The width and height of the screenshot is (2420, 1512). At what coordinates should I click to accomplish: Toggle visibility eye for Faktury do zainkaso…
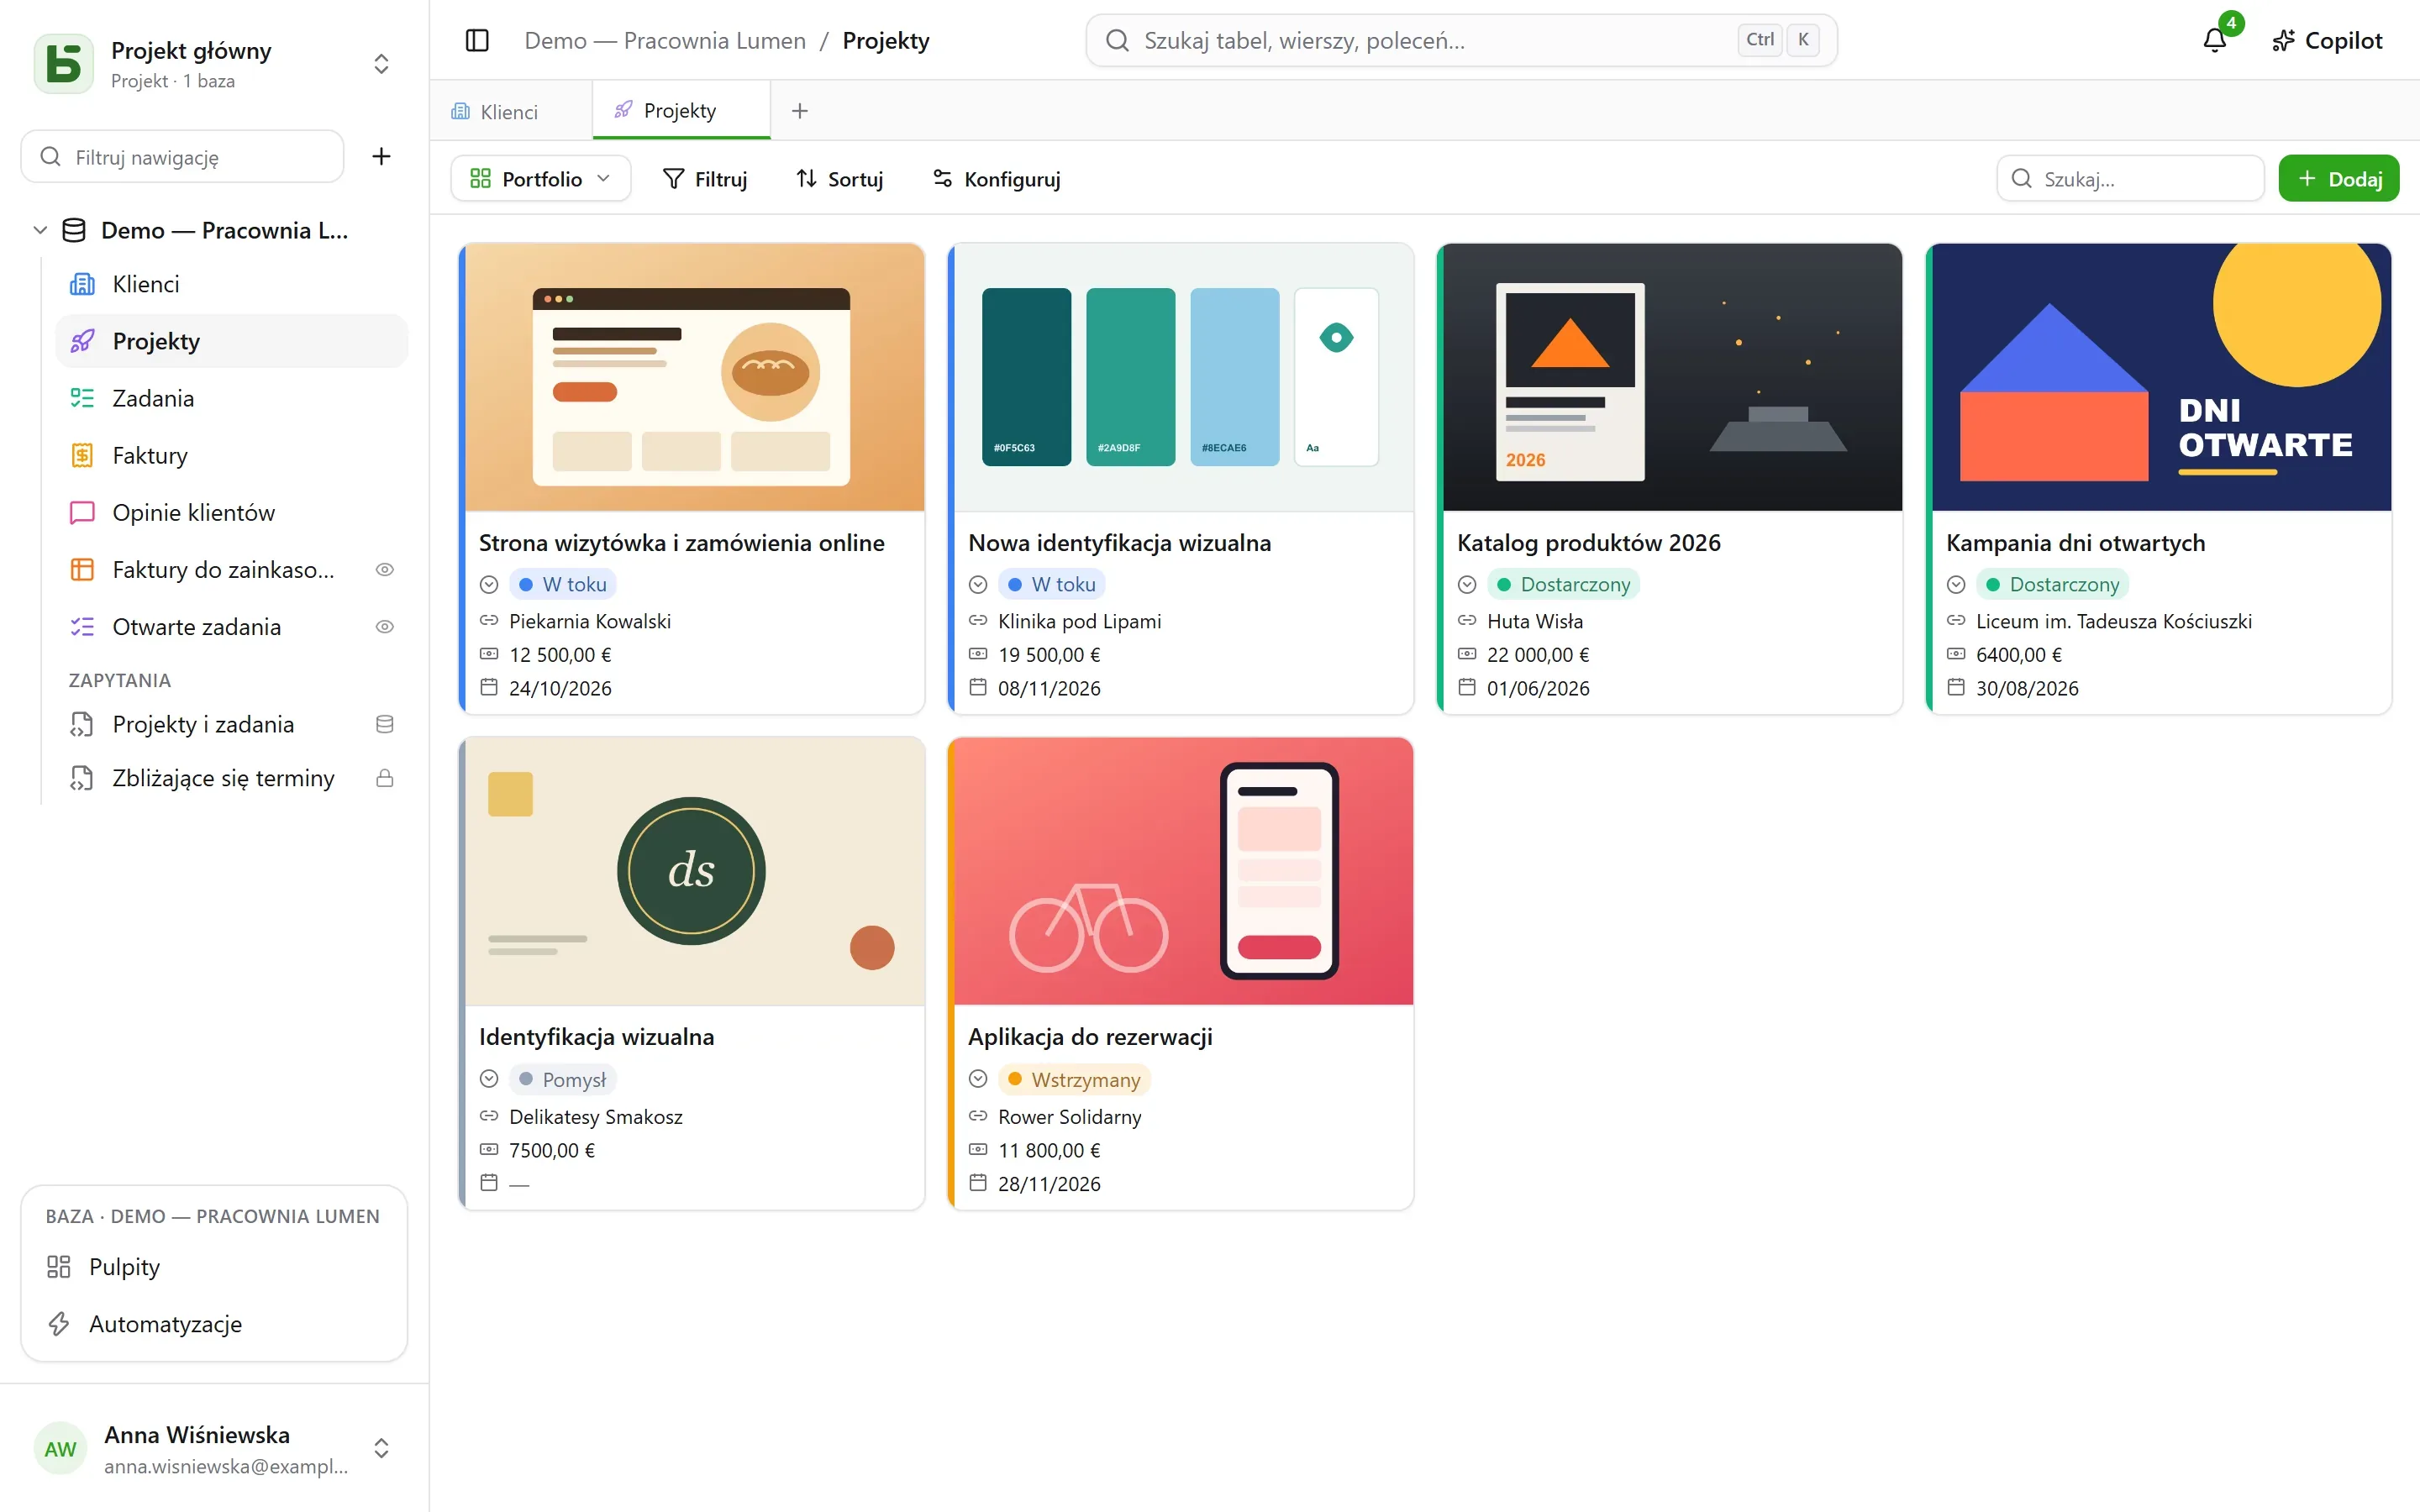click(384, 569)
